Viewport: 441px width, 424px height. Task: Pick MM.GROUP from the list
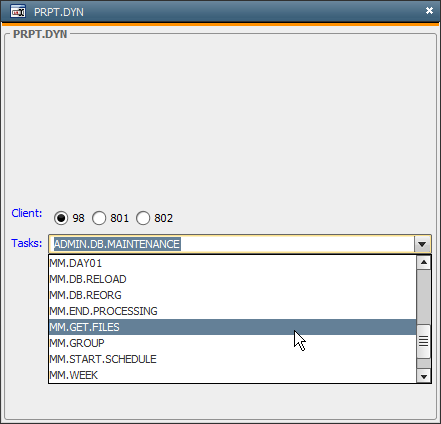(233, 343)
